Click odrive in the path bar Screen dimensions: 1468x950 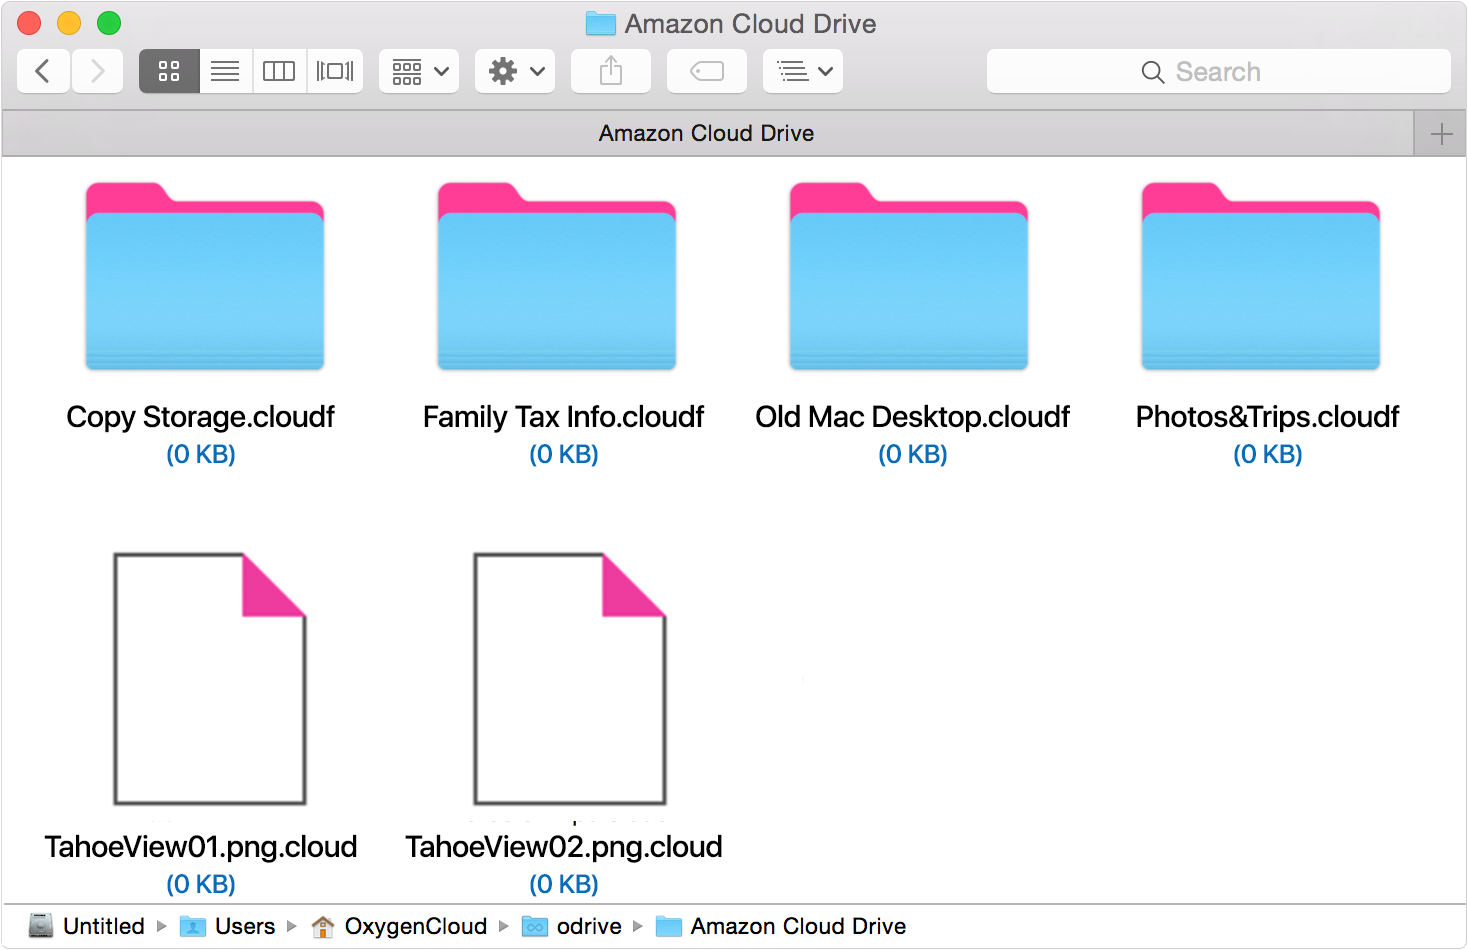pyautogui.click(x=572, y=926)
